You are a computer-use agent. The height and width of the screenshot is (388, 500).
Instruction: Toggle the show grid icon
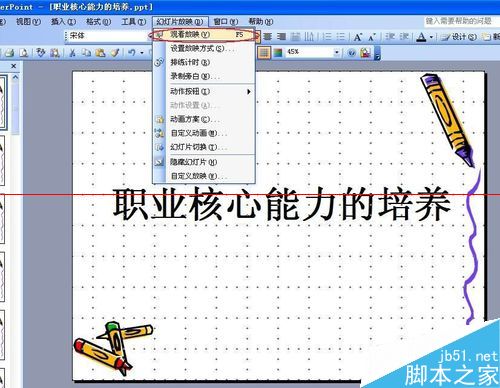click(x=264, y=52)
